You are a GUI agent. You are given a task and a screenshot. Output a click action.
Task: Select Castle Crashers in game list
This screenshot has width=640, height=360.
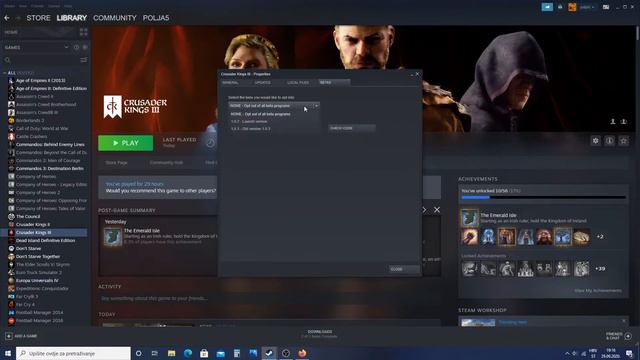(31, 136)
